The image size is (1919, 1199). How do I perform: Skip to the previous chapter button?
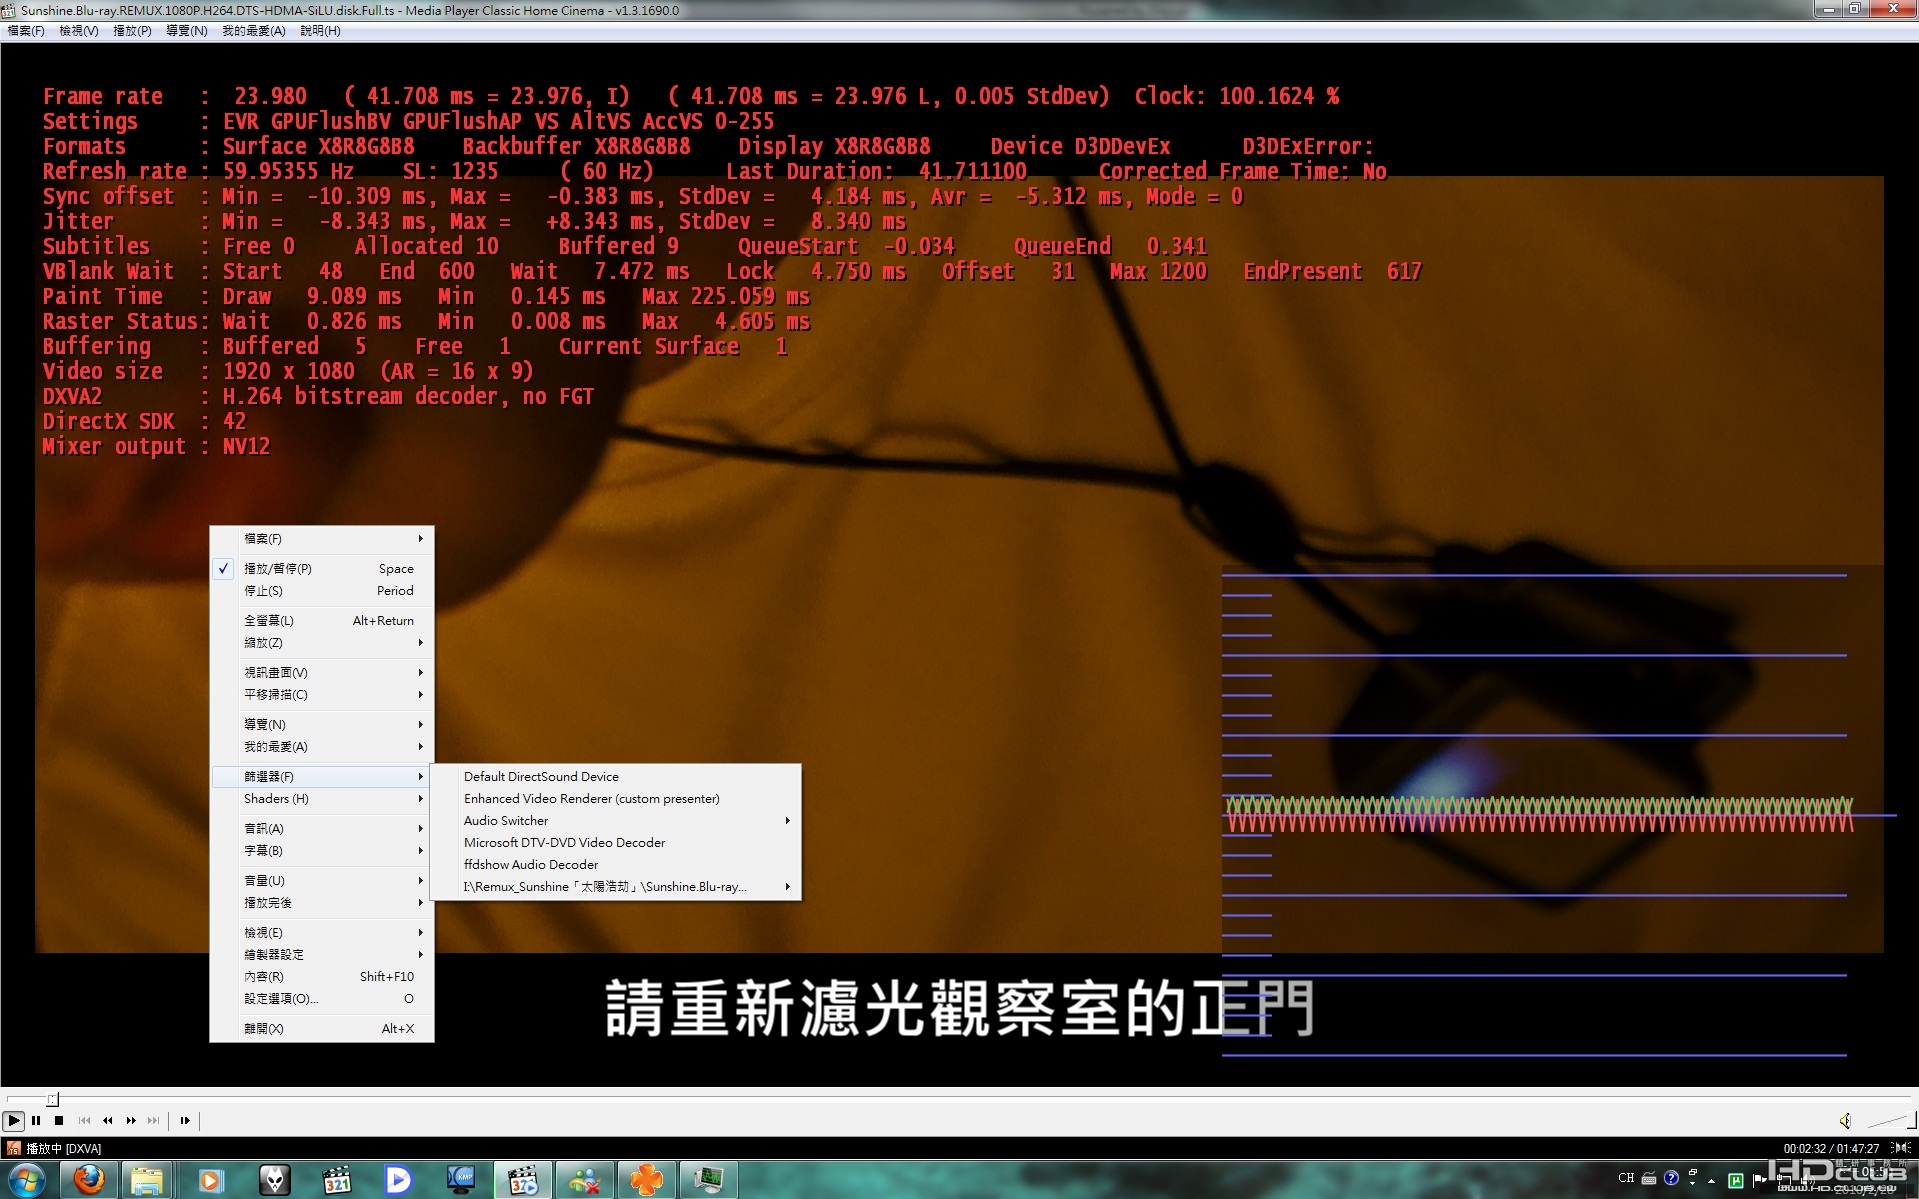click(84, 1121)
